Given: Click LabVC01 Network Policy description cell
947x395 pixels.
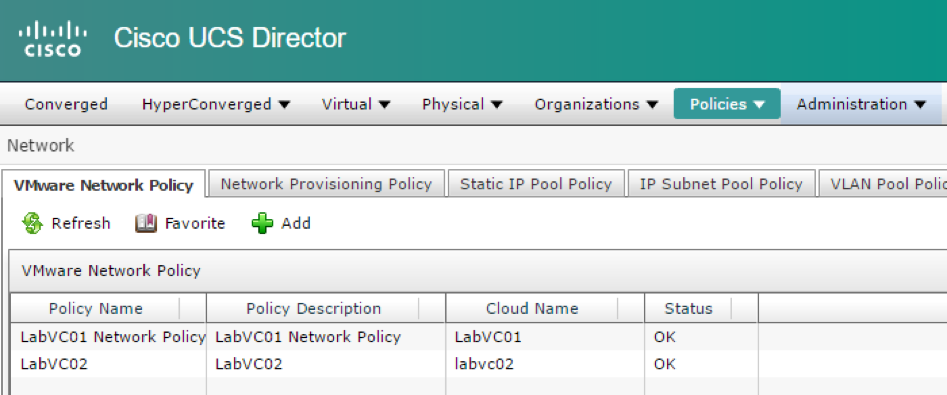Looking at the screenshot, I should [326, 337].
